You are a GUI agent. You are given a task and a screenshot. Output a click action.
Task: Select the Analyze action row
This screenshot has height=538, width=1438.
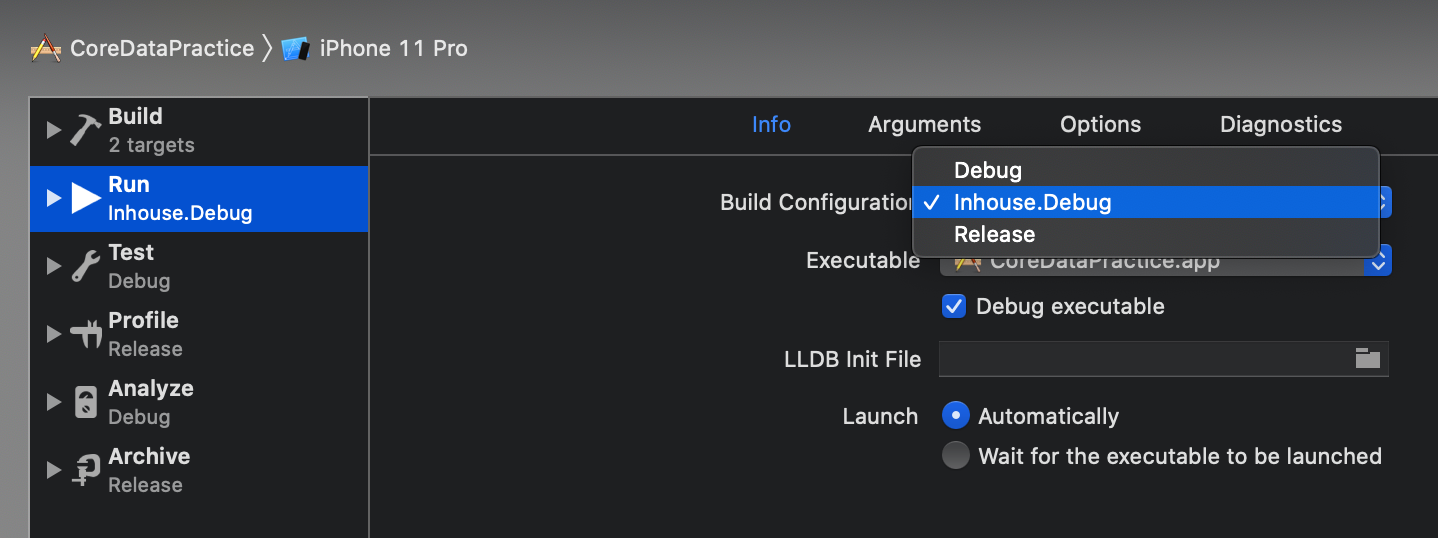point(200,402)
